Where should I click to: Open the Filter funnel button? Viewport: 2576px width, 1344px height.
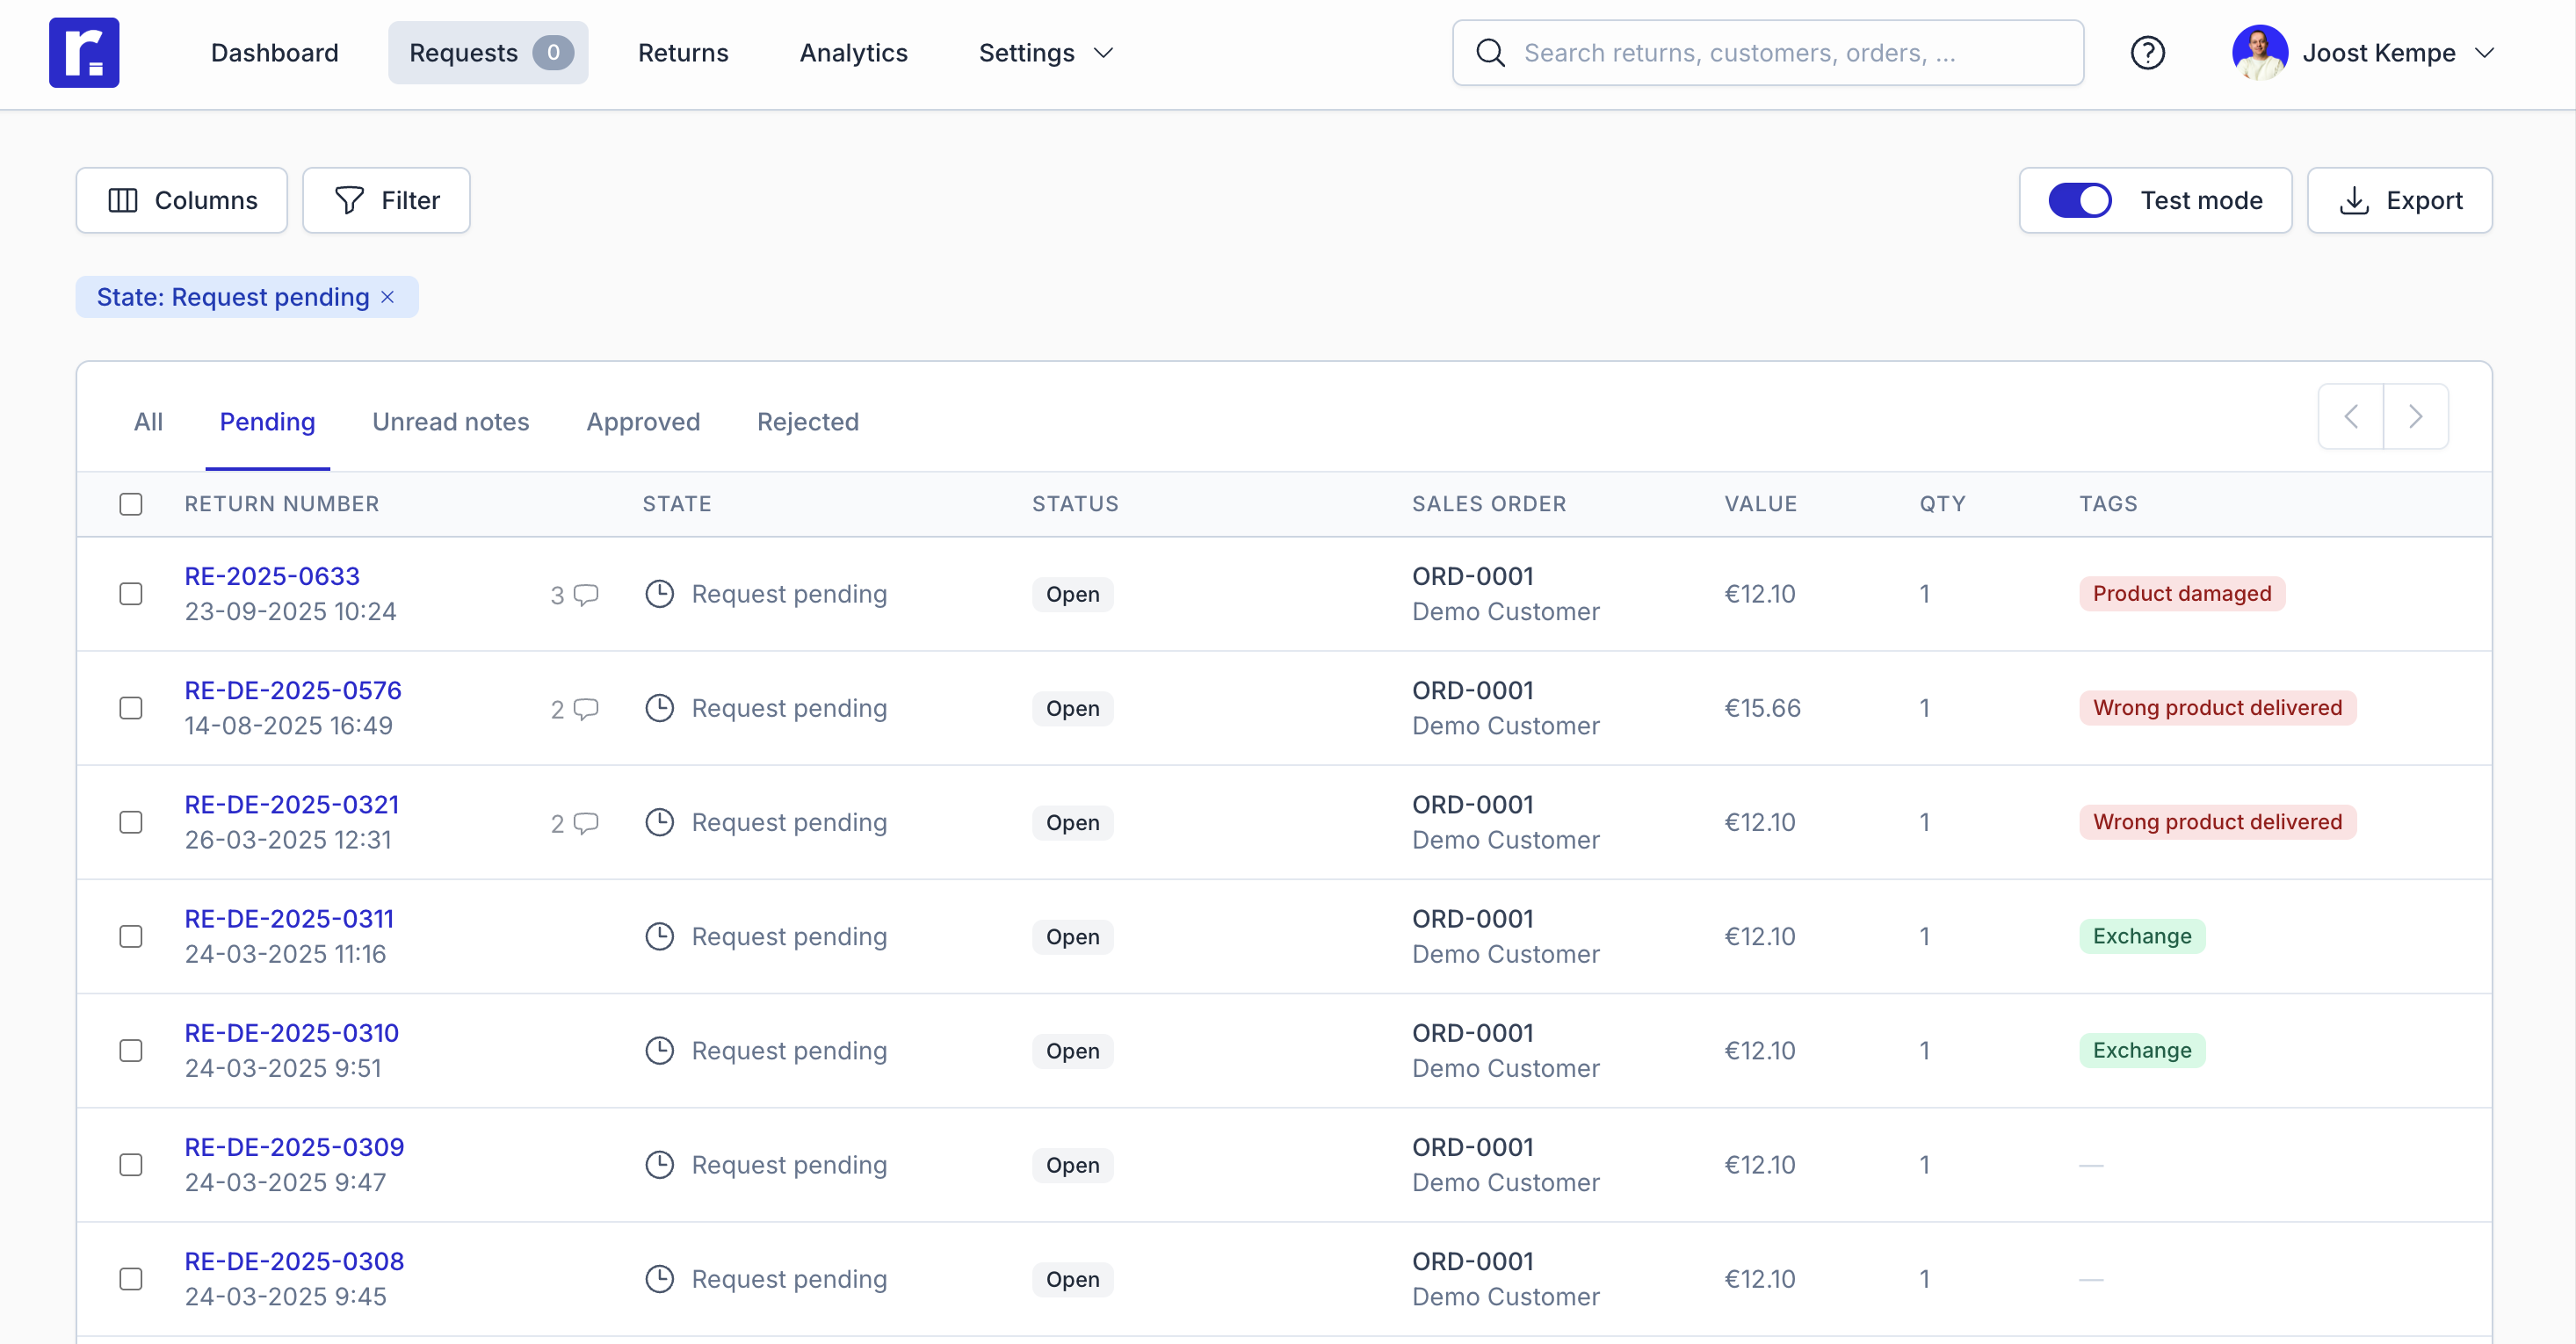tap(386, 200)
